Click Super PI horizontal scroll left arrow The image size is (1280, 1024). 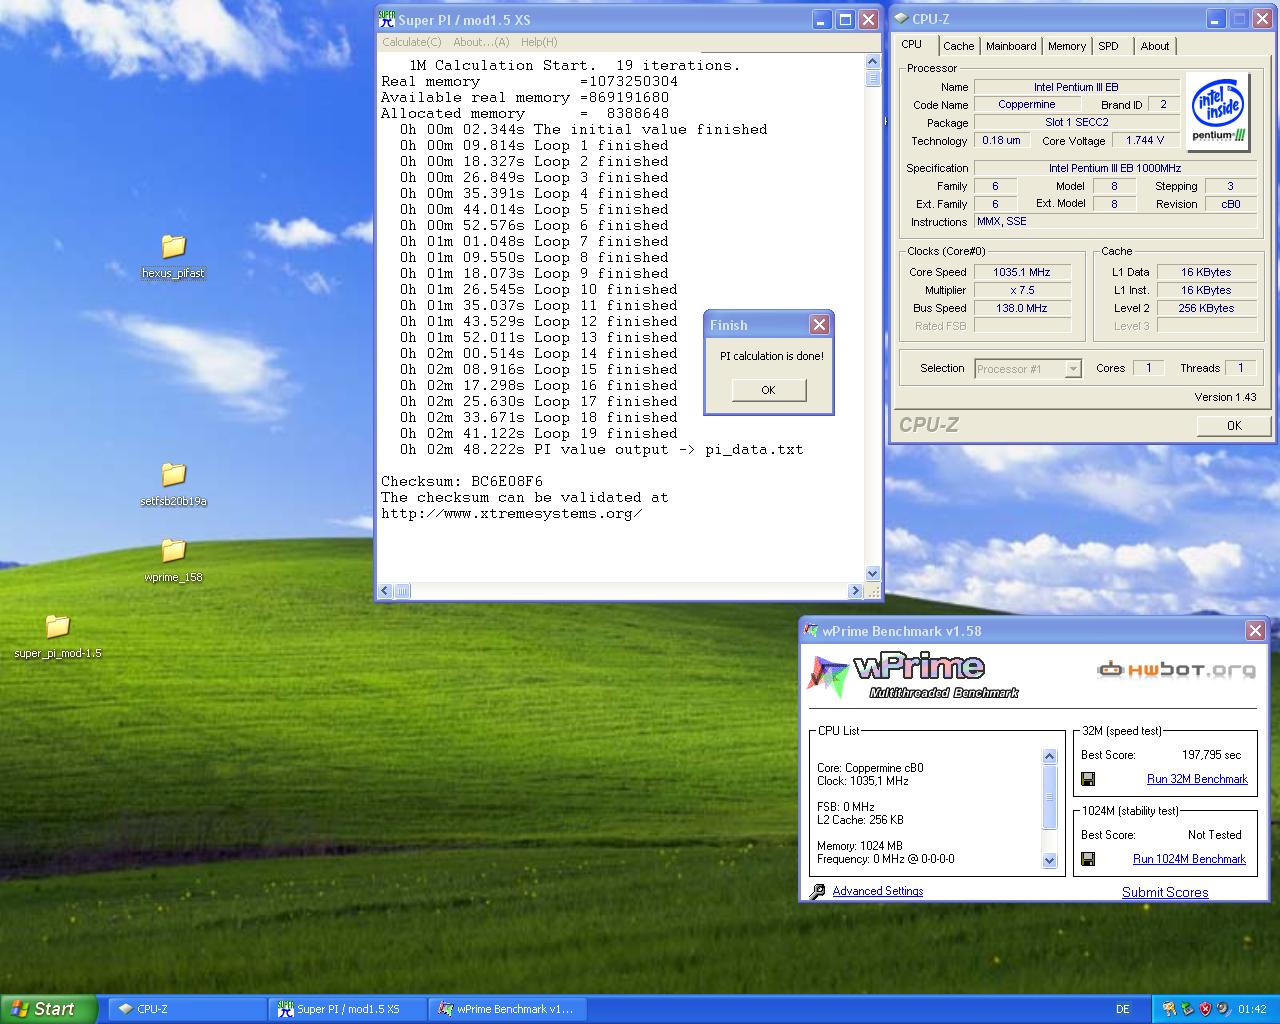coord(386,591)
